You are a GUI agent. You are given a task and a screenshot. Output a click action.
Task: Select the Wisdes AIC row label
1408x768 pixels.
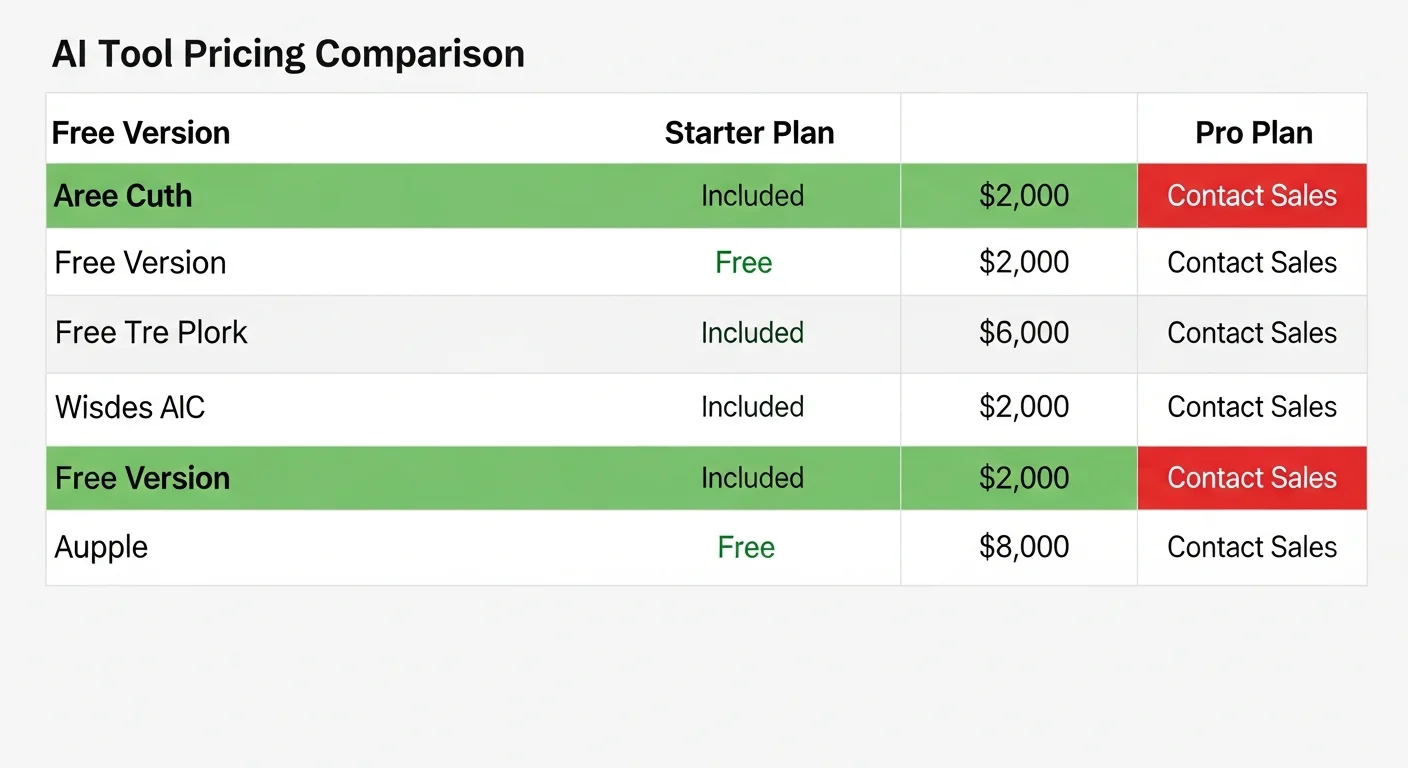tap(130, 407)
